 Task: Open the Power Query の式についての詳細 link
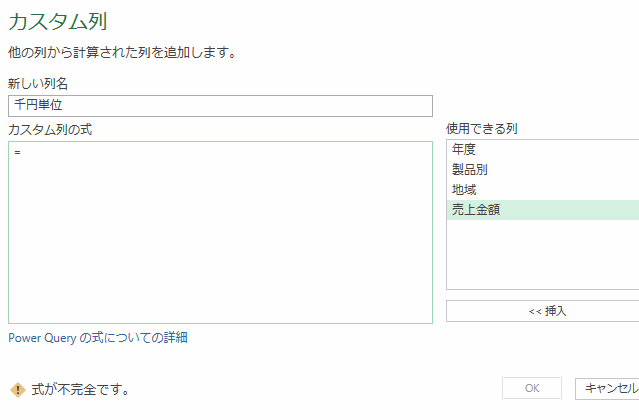tap(98, 338)
